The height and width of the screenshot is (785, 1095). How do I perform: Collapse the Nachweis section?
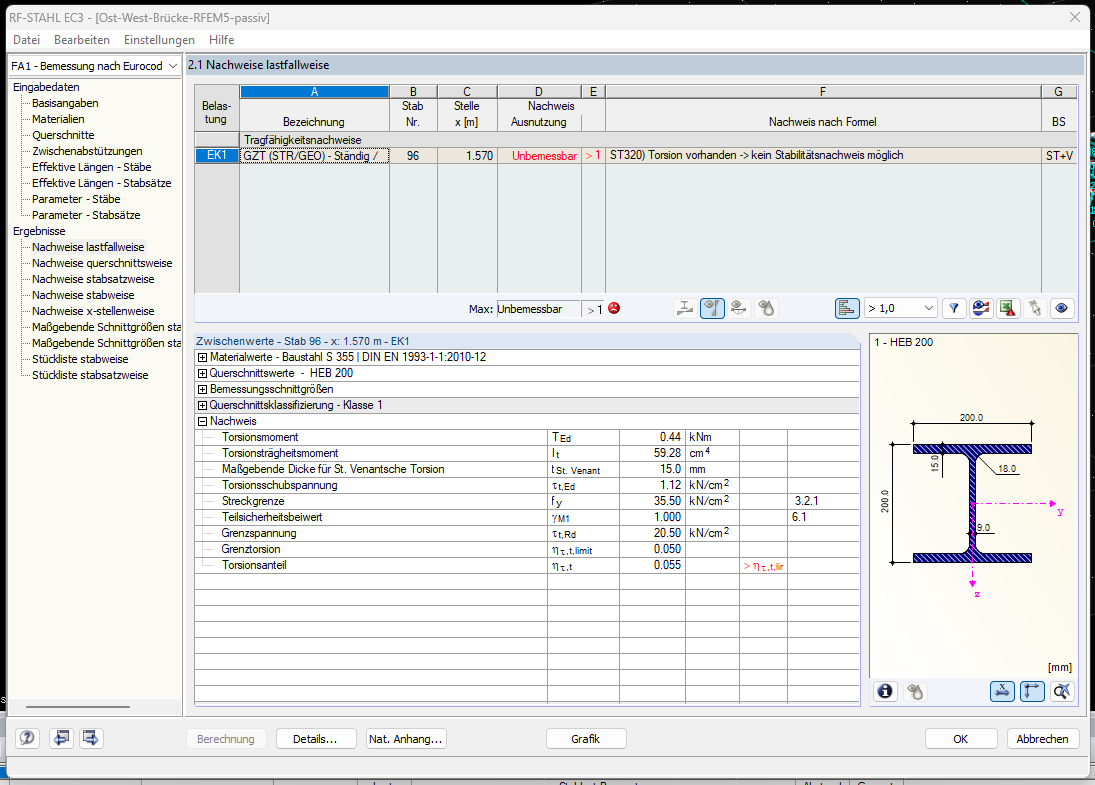[x=202, y=421]
